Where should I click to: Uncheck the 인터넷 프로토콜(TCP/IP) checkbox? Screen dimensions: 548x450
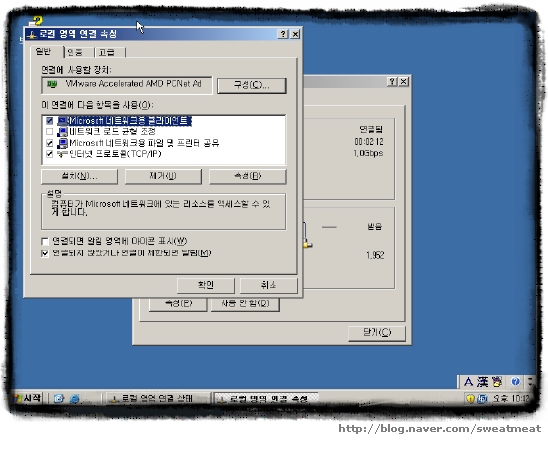pyautogui.click(x=50, y=154)
